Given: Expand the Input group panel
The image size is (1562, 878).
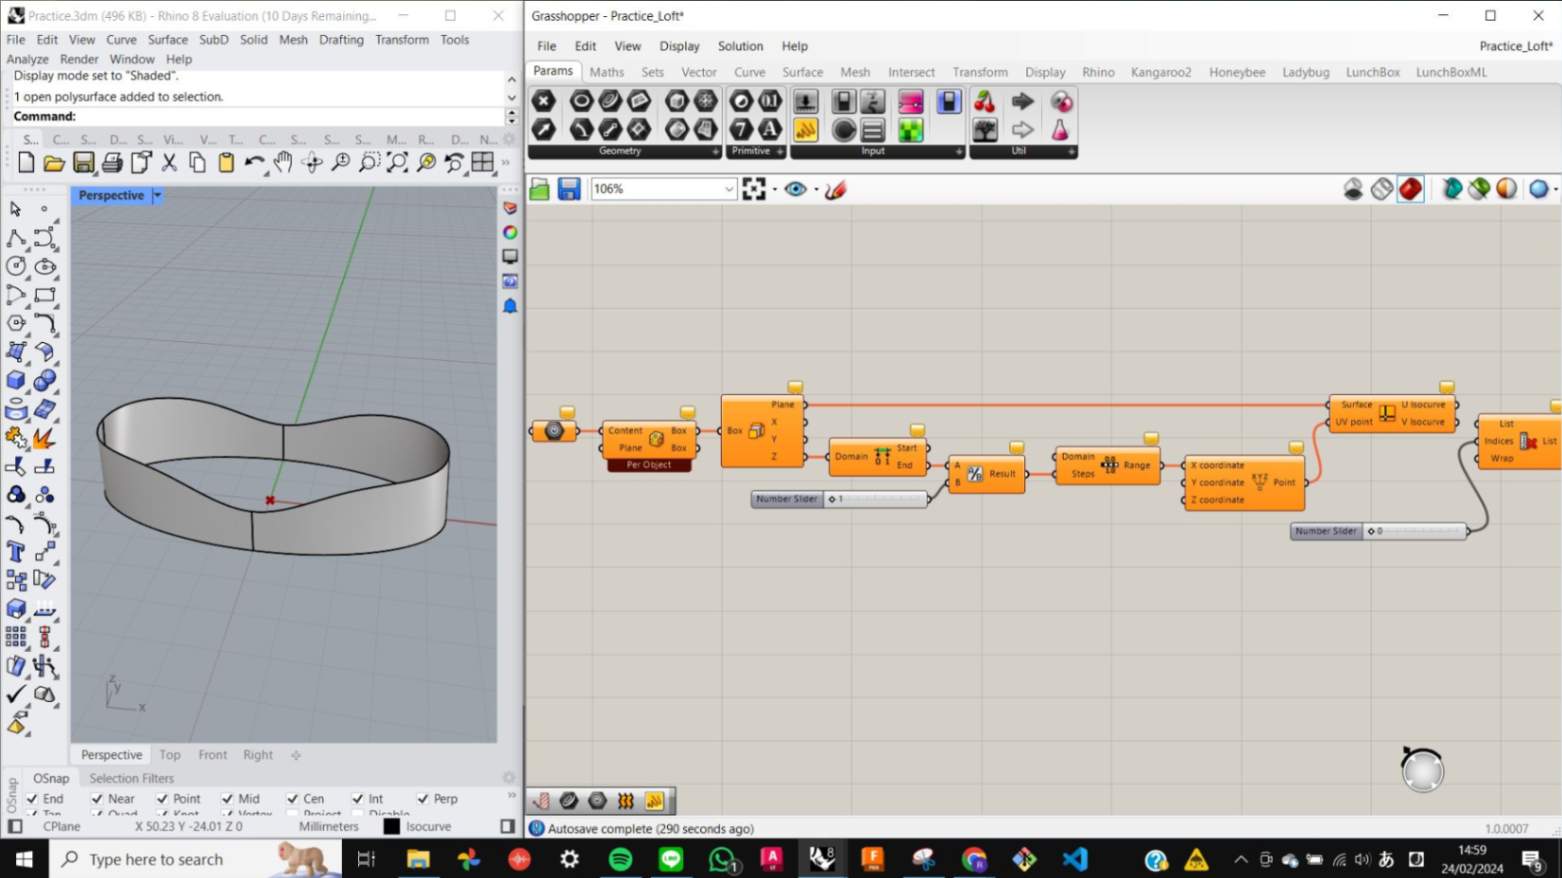Looking at the screenshot, I should (958, 152).
